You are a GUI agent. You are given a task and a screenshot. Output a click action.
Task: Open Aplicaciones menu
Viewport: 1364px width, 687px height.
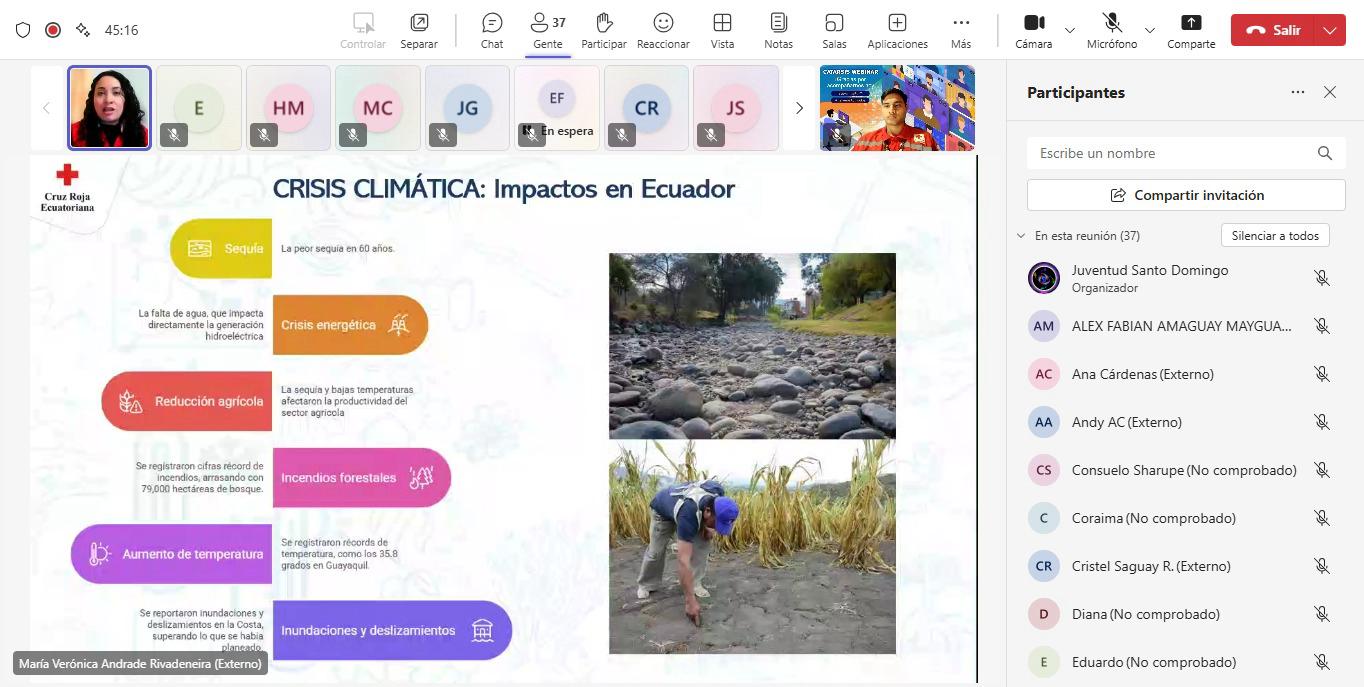click(x=897, y=30)
